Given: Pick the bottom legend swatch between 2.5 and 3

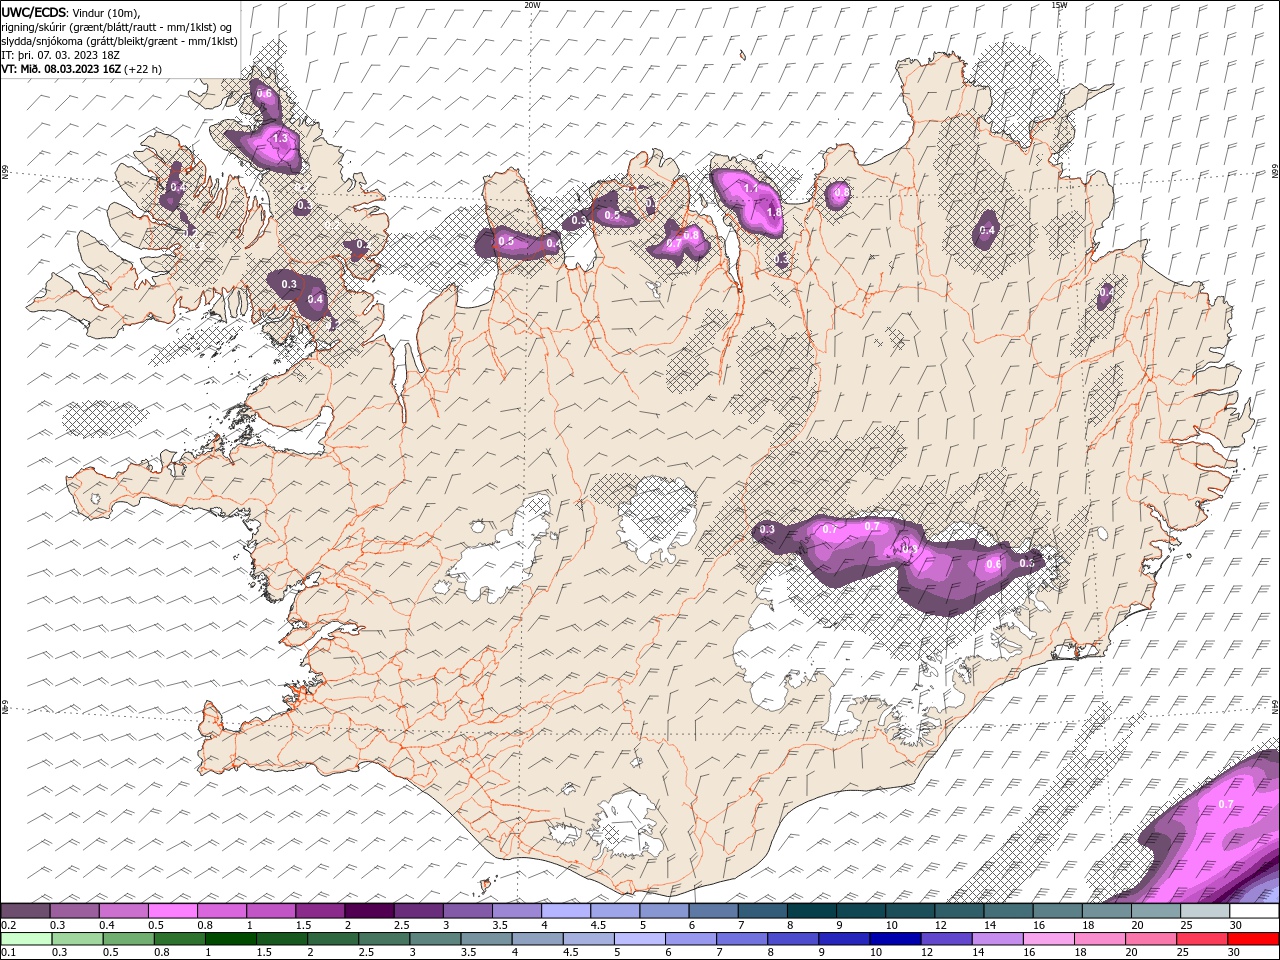Looking at the screenshot, I should tap(384, 939).
